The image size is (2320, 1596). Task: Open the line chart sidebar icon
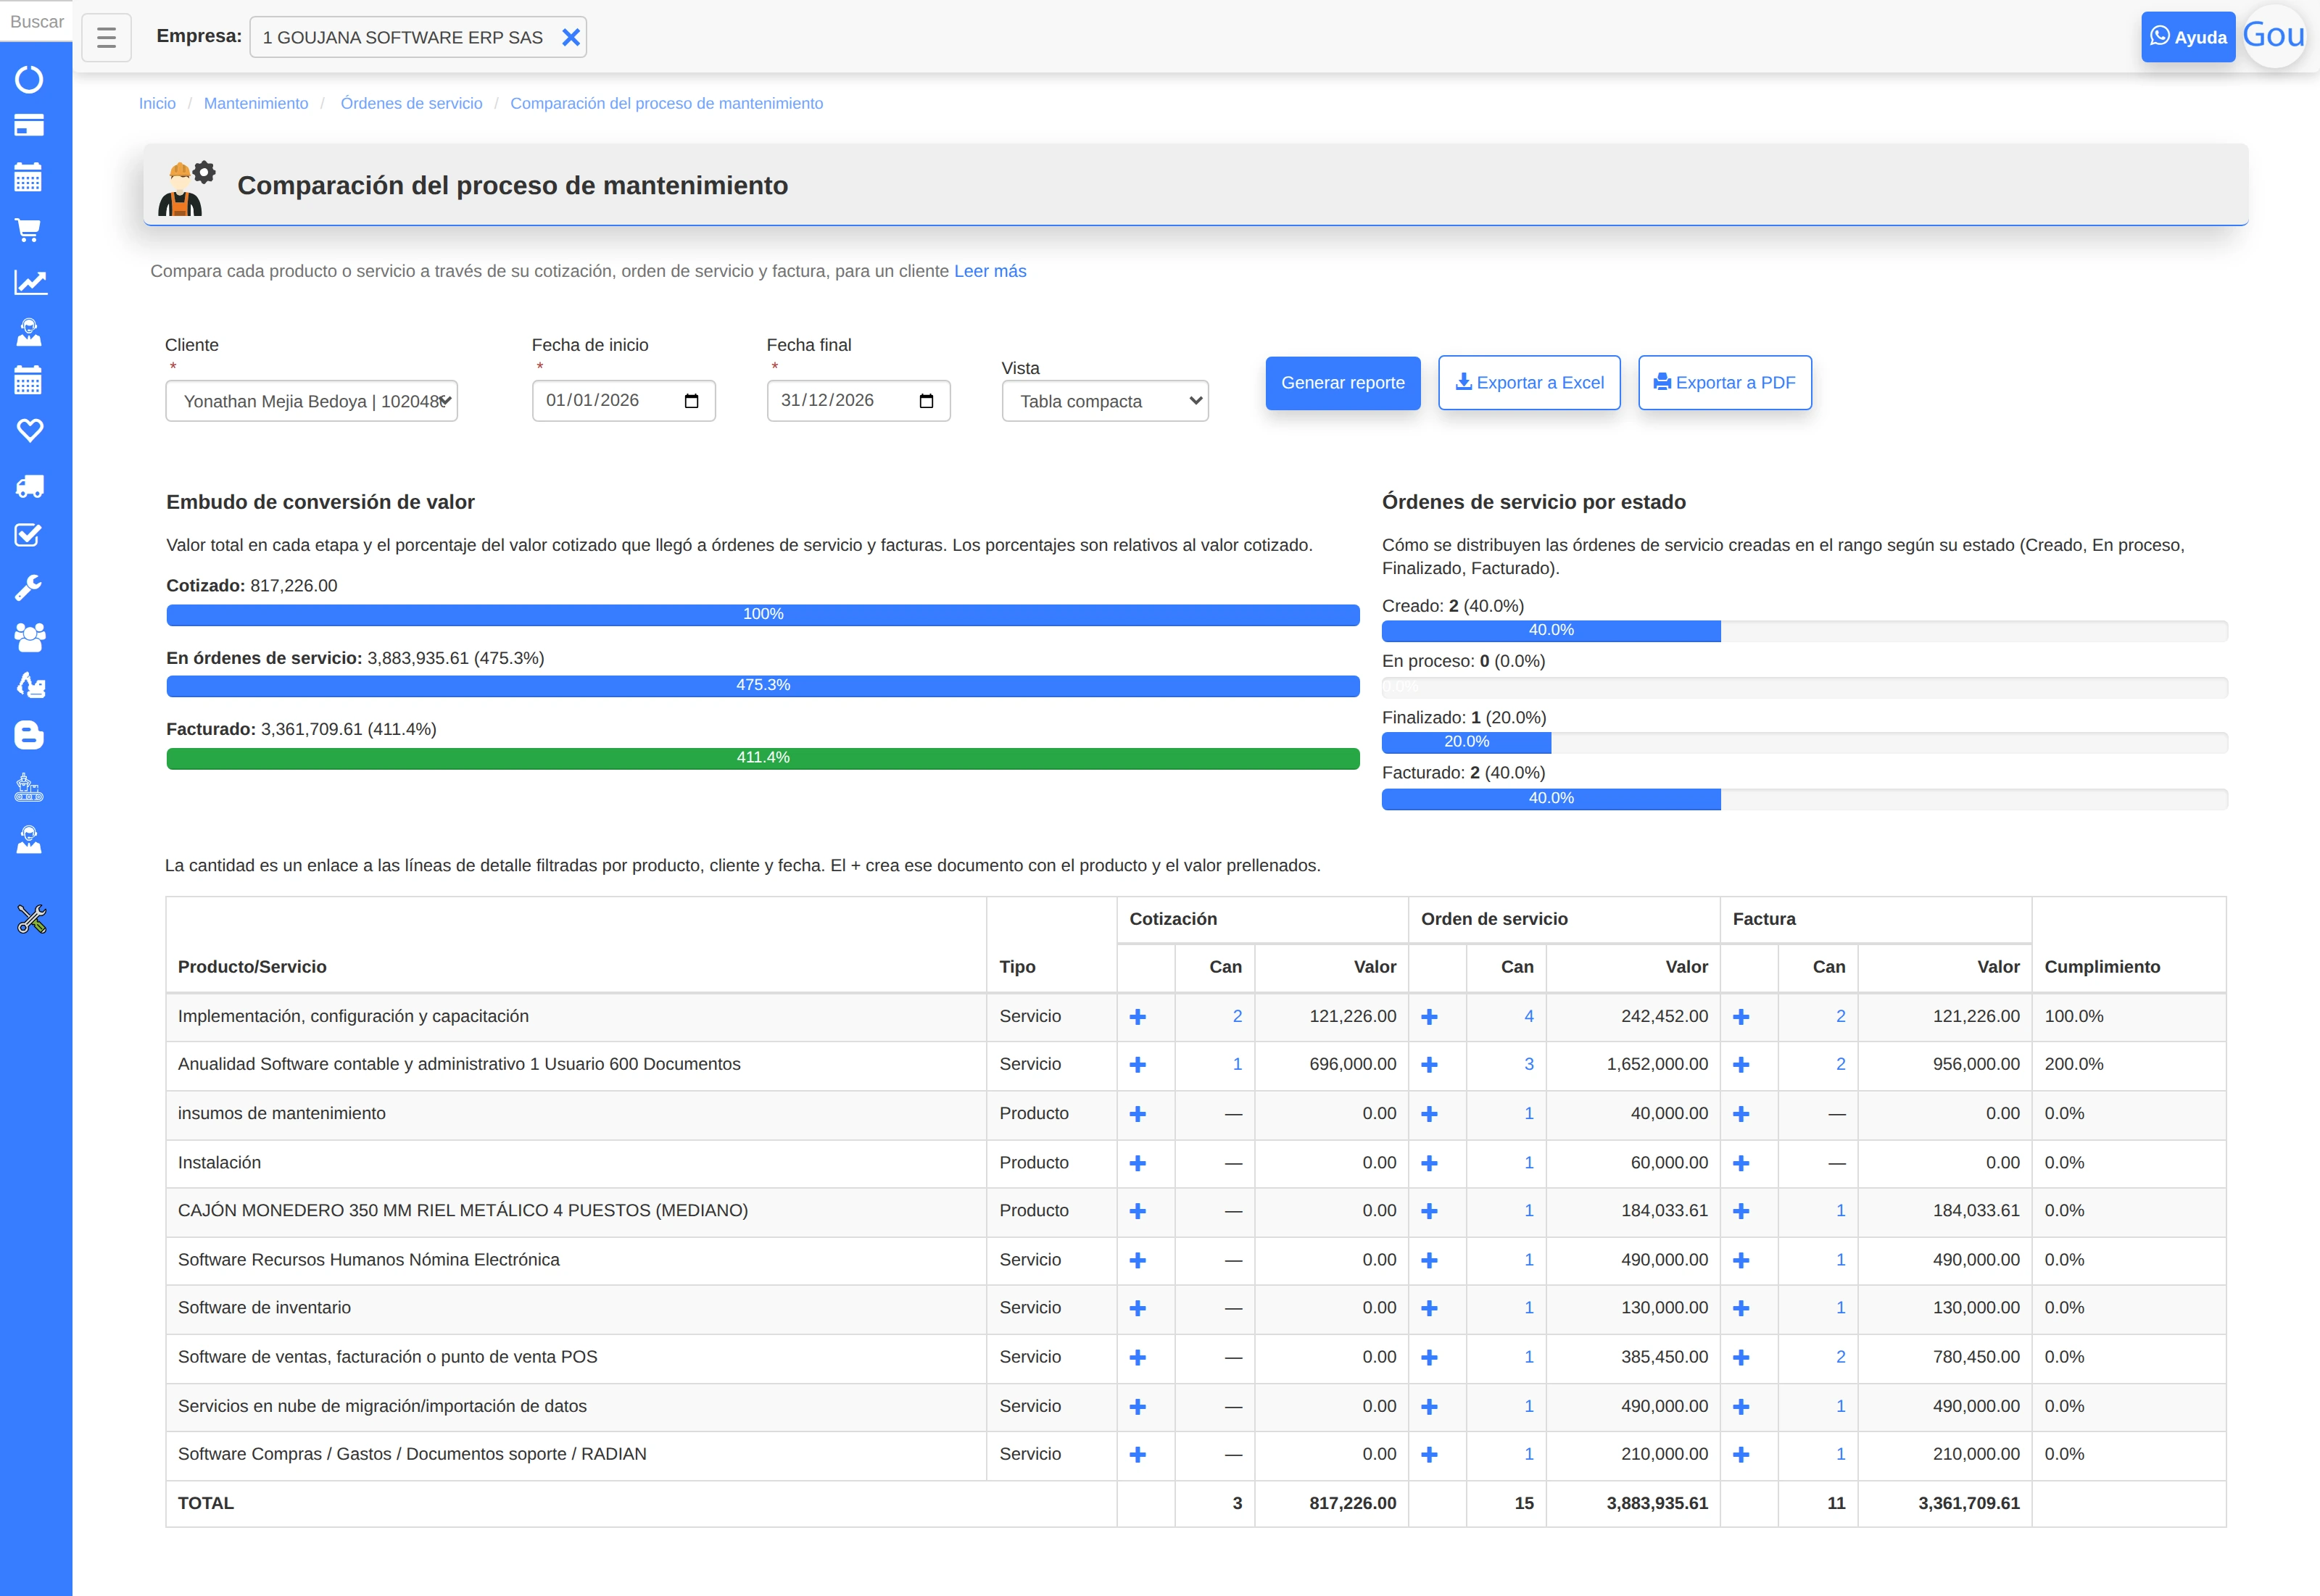click(31, 282)
